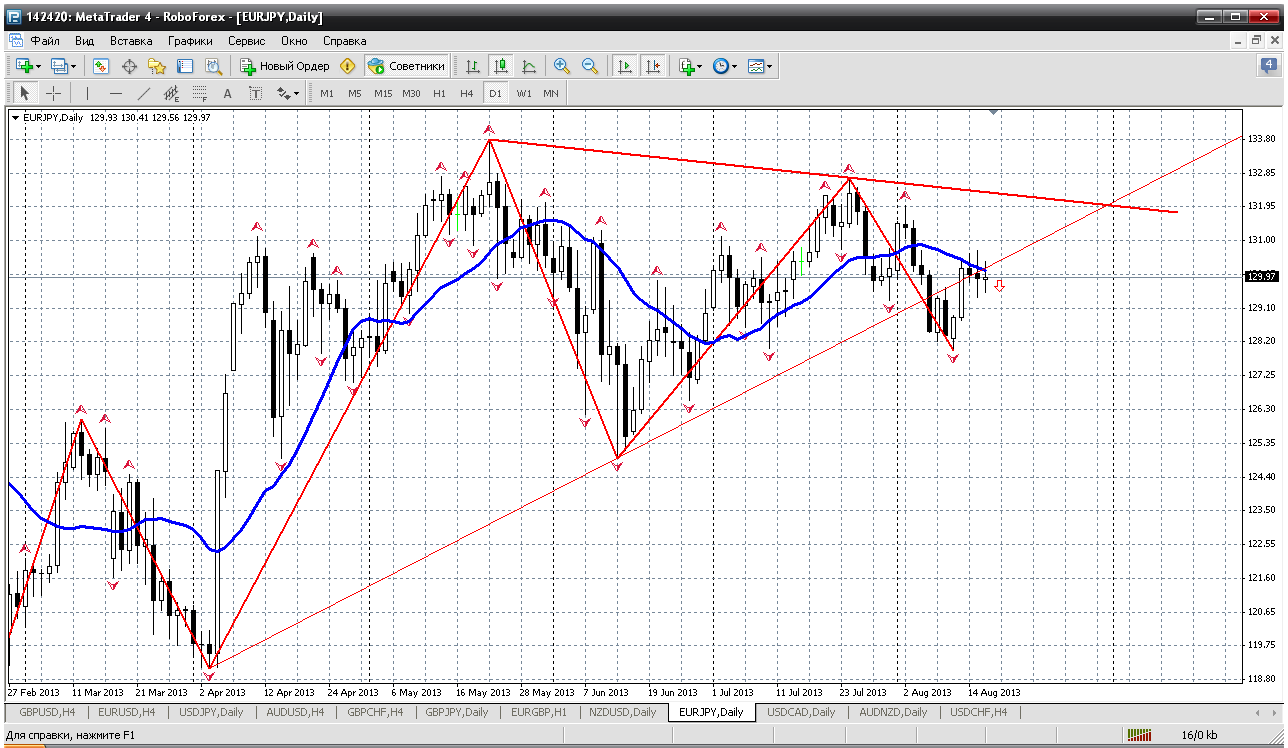1288x748 pixels.
Task: Select the Text tool labeled A
Action: (228, 93)
